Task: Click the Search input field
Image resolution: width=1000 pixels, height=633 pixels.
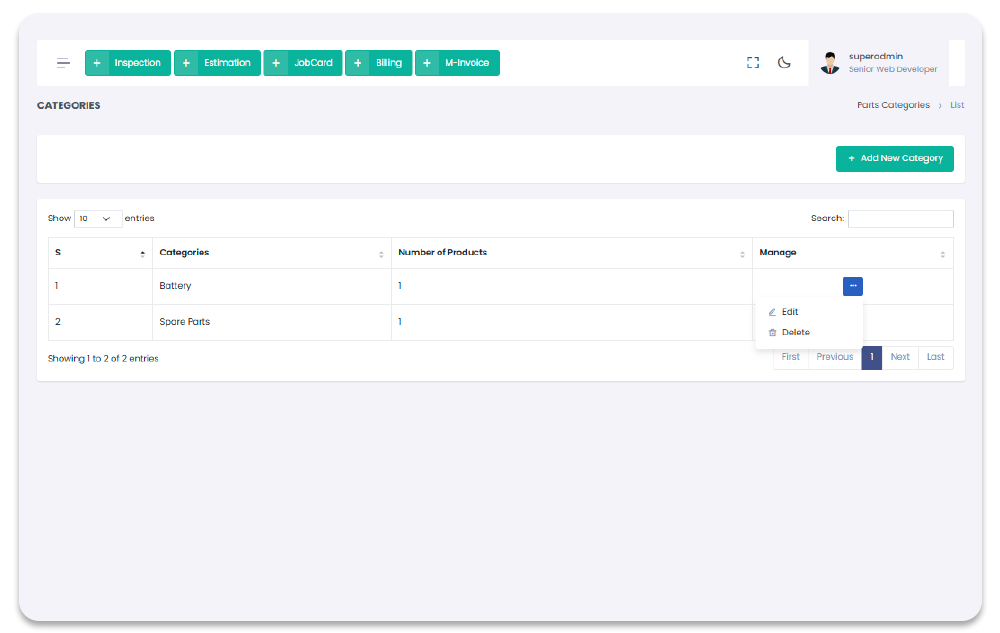Action: click(900, 218)
